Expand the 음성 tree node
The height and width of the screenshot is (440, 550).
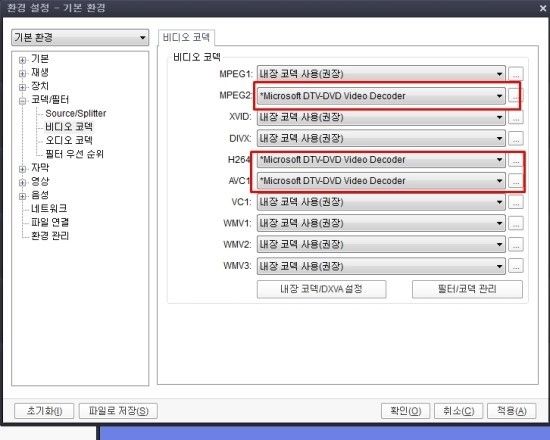coord(22,196)
